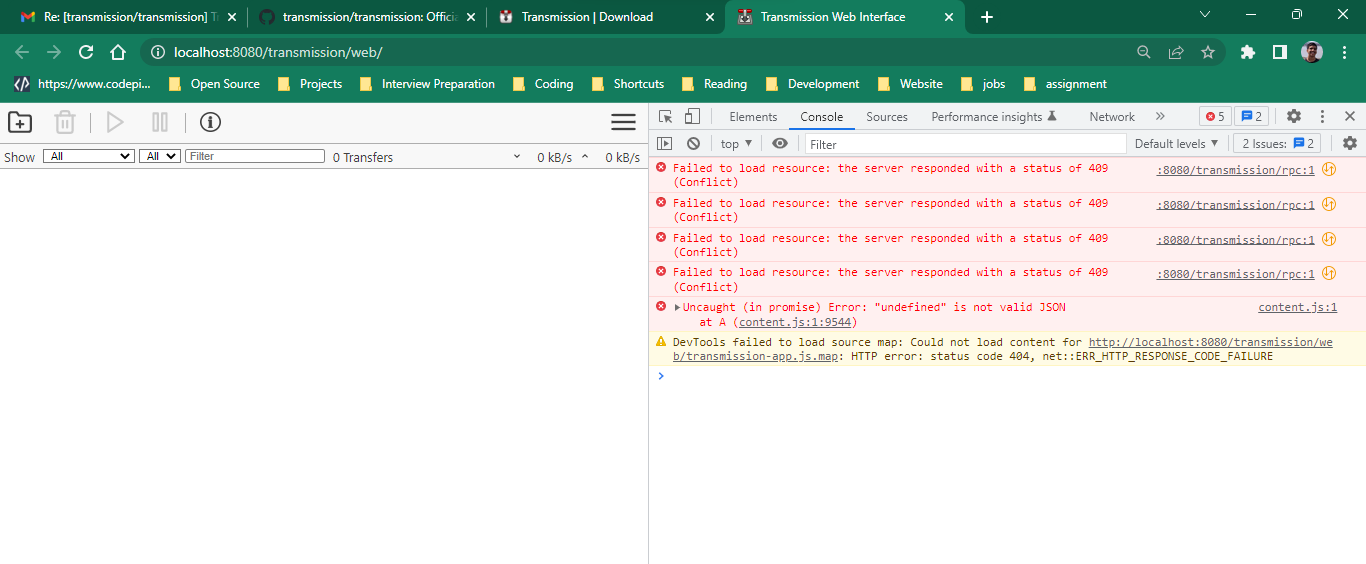Pause selected torrents with pause icon

click(160, 122)
